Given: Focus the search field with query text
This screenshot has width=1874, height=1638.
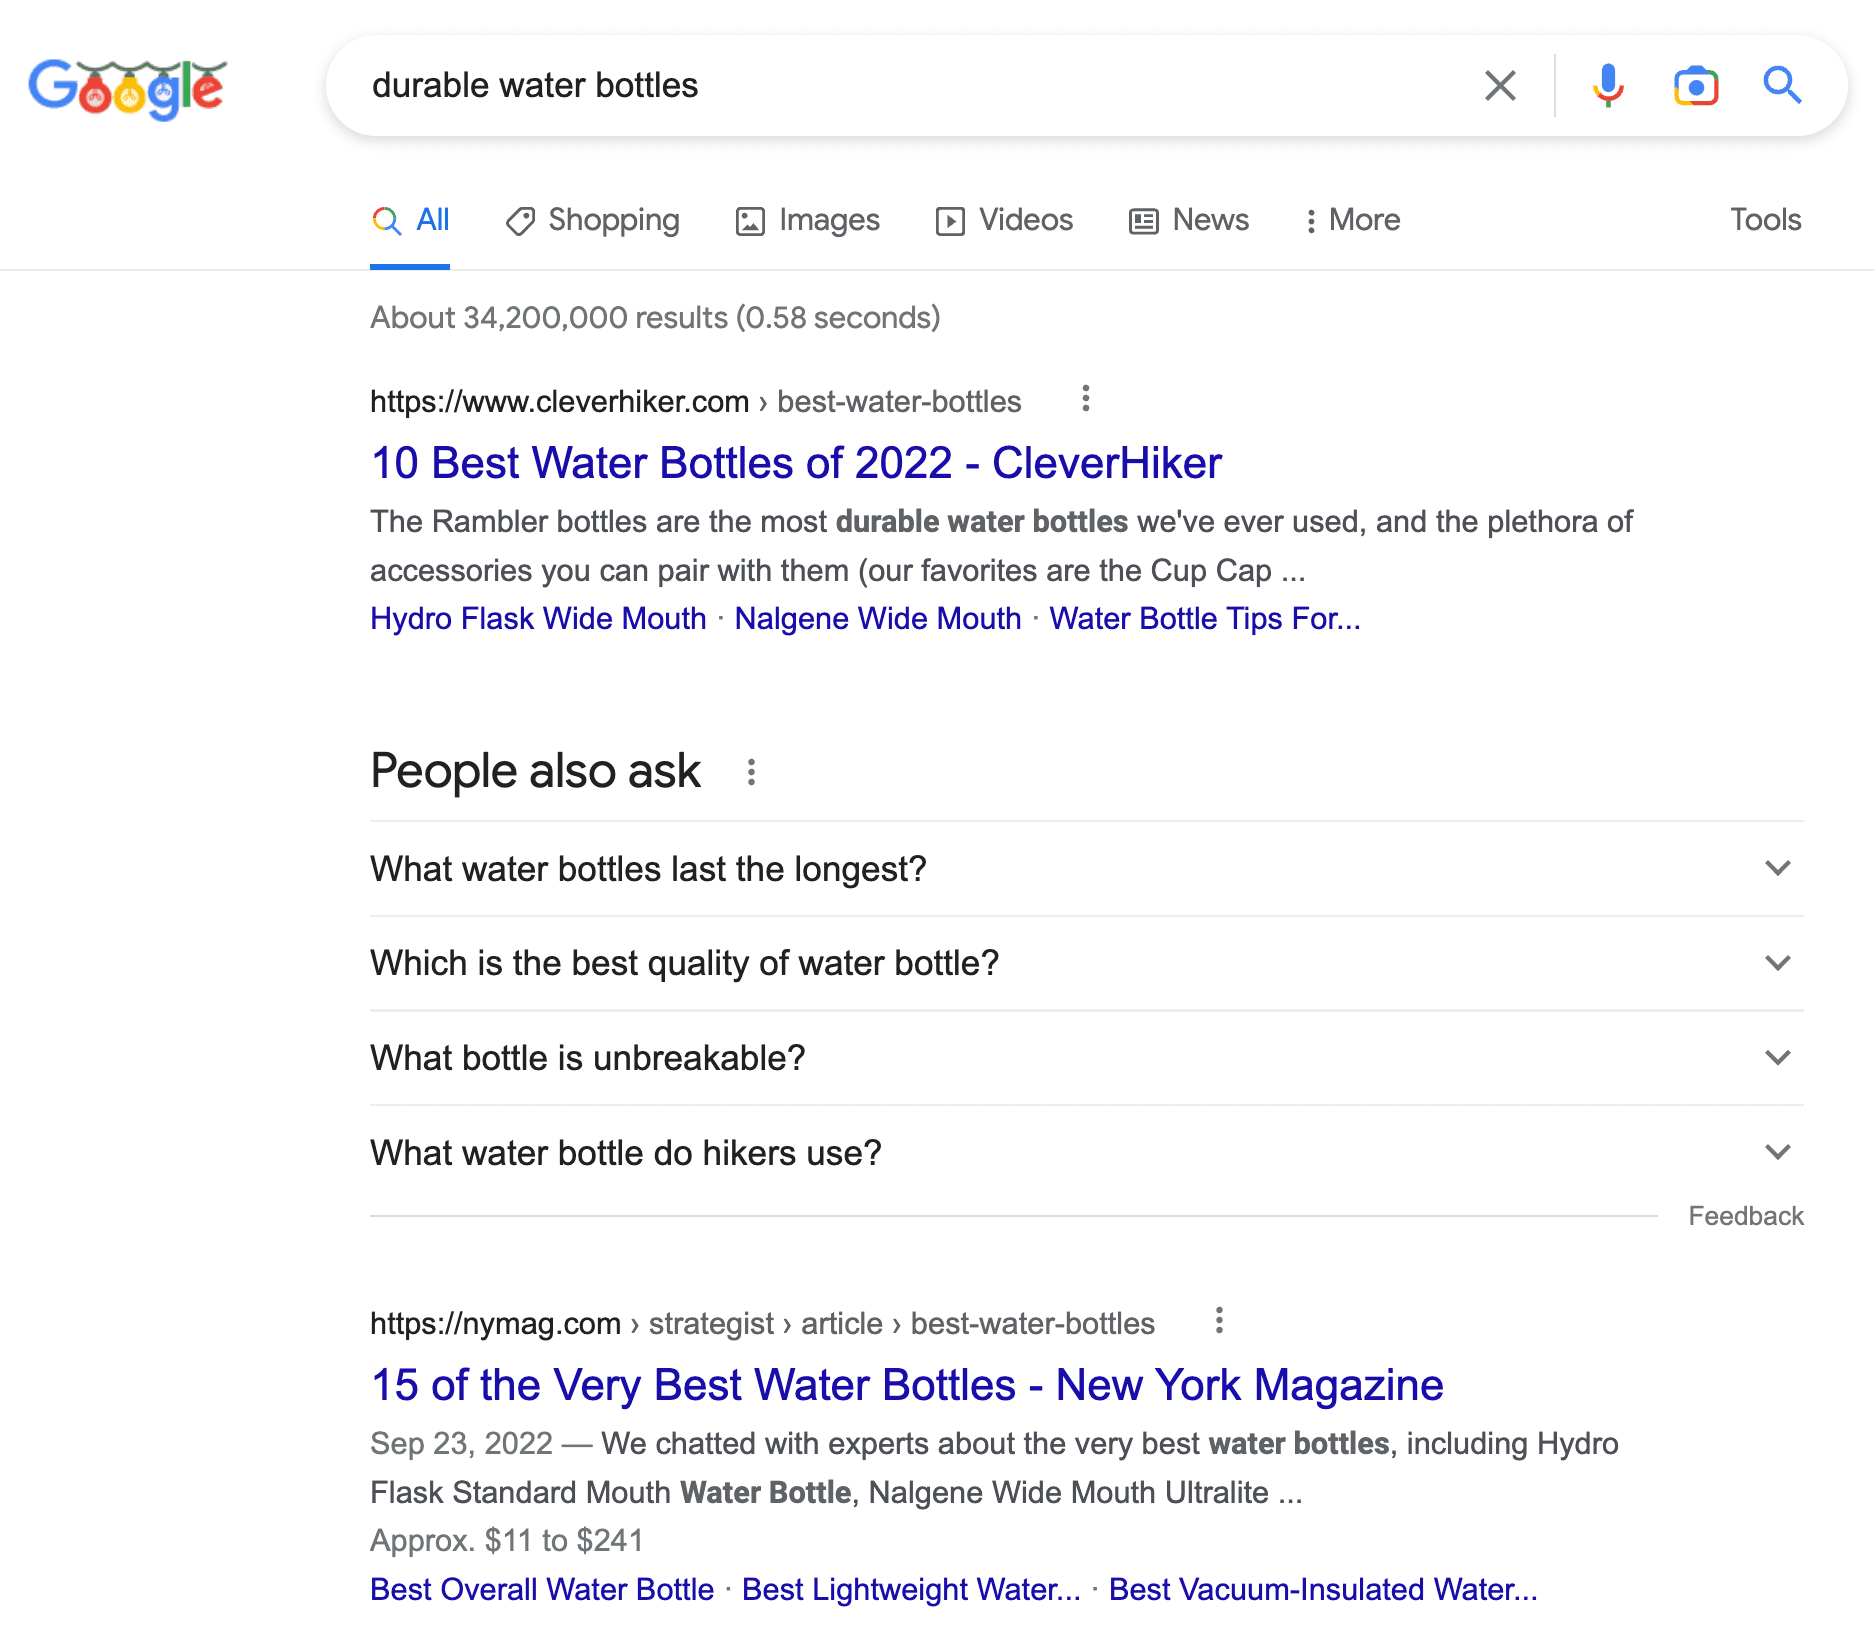Looking at the screenshot, I should 900,86.
